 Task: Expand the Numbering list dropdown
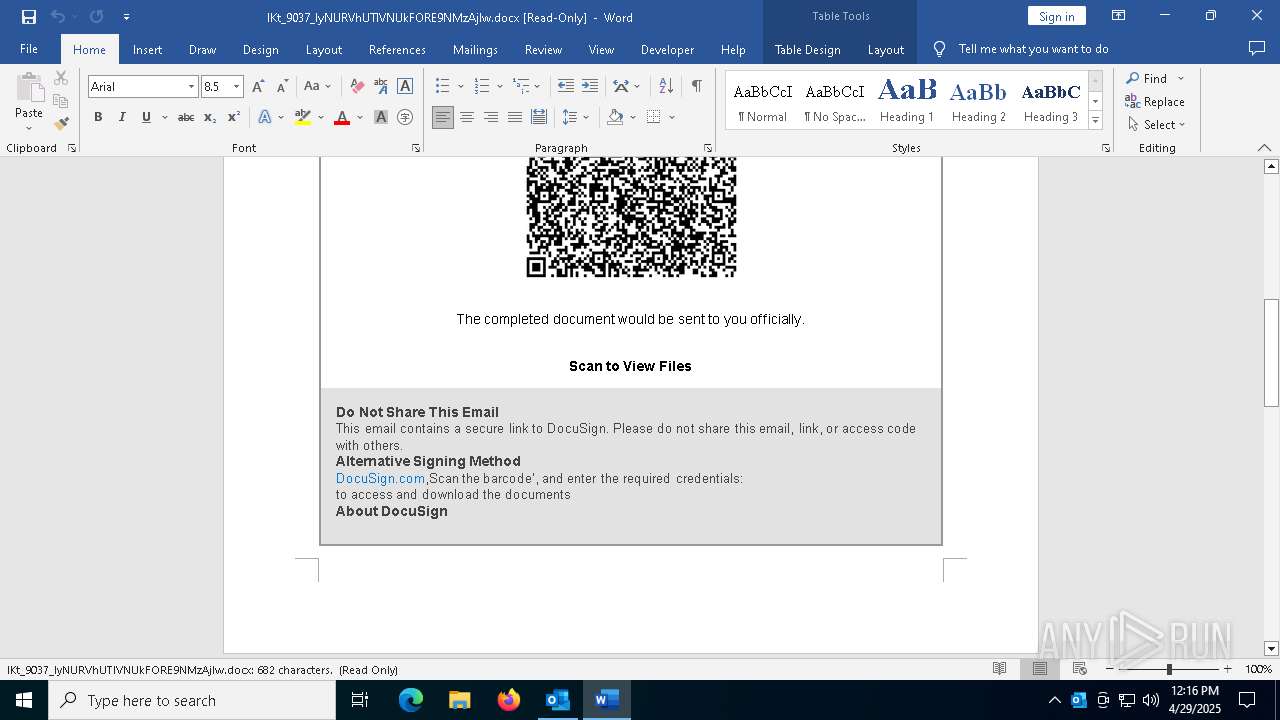tap(499, 87)
